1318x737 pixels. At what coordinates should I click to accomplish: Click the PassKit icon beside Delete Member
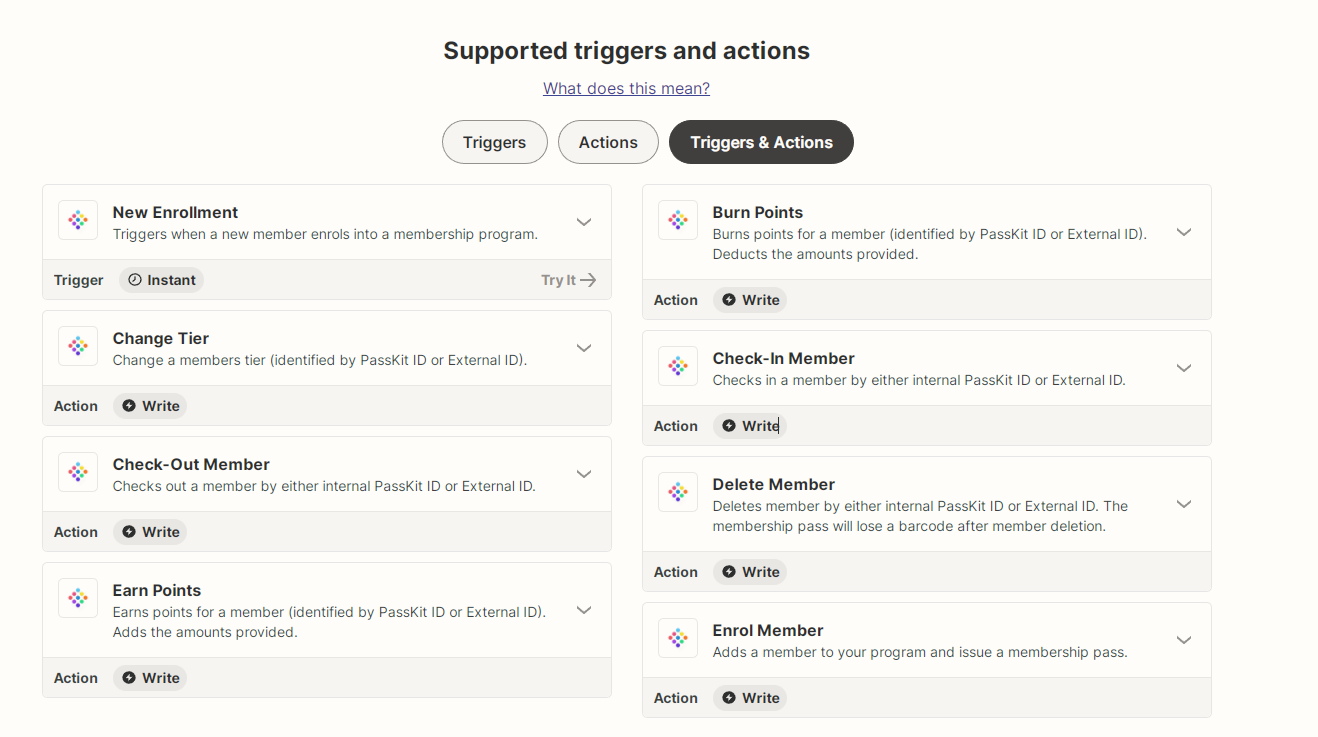point(678,492)
